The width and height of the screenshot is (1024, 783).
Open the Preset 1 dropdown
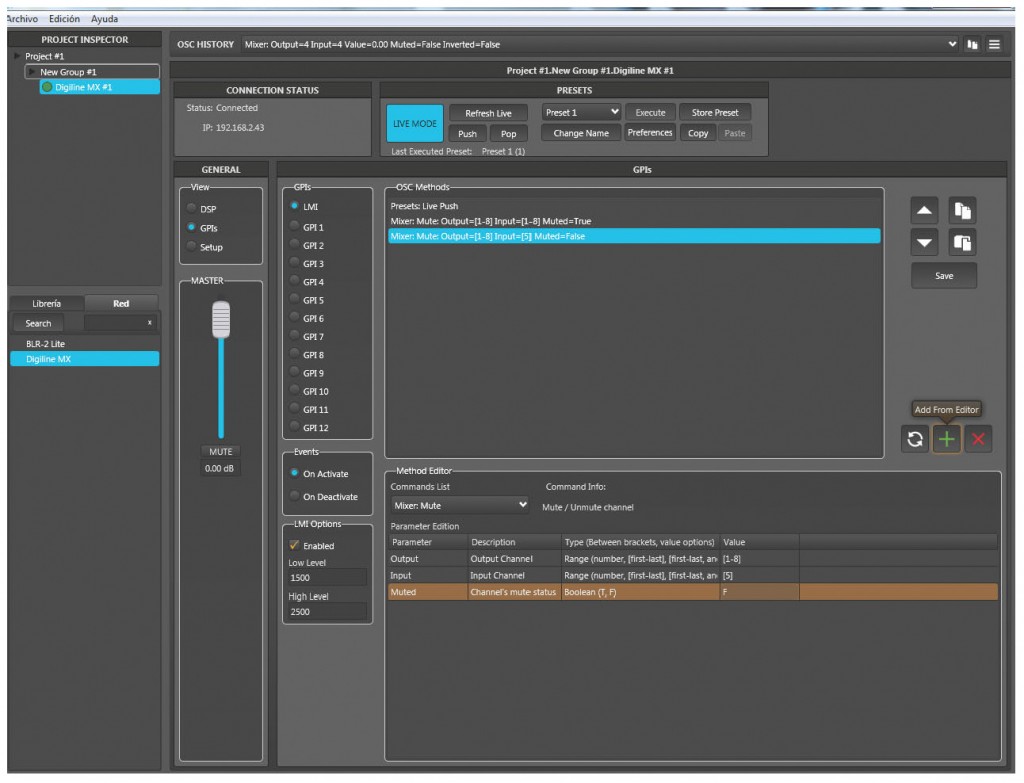coord(581,113)
